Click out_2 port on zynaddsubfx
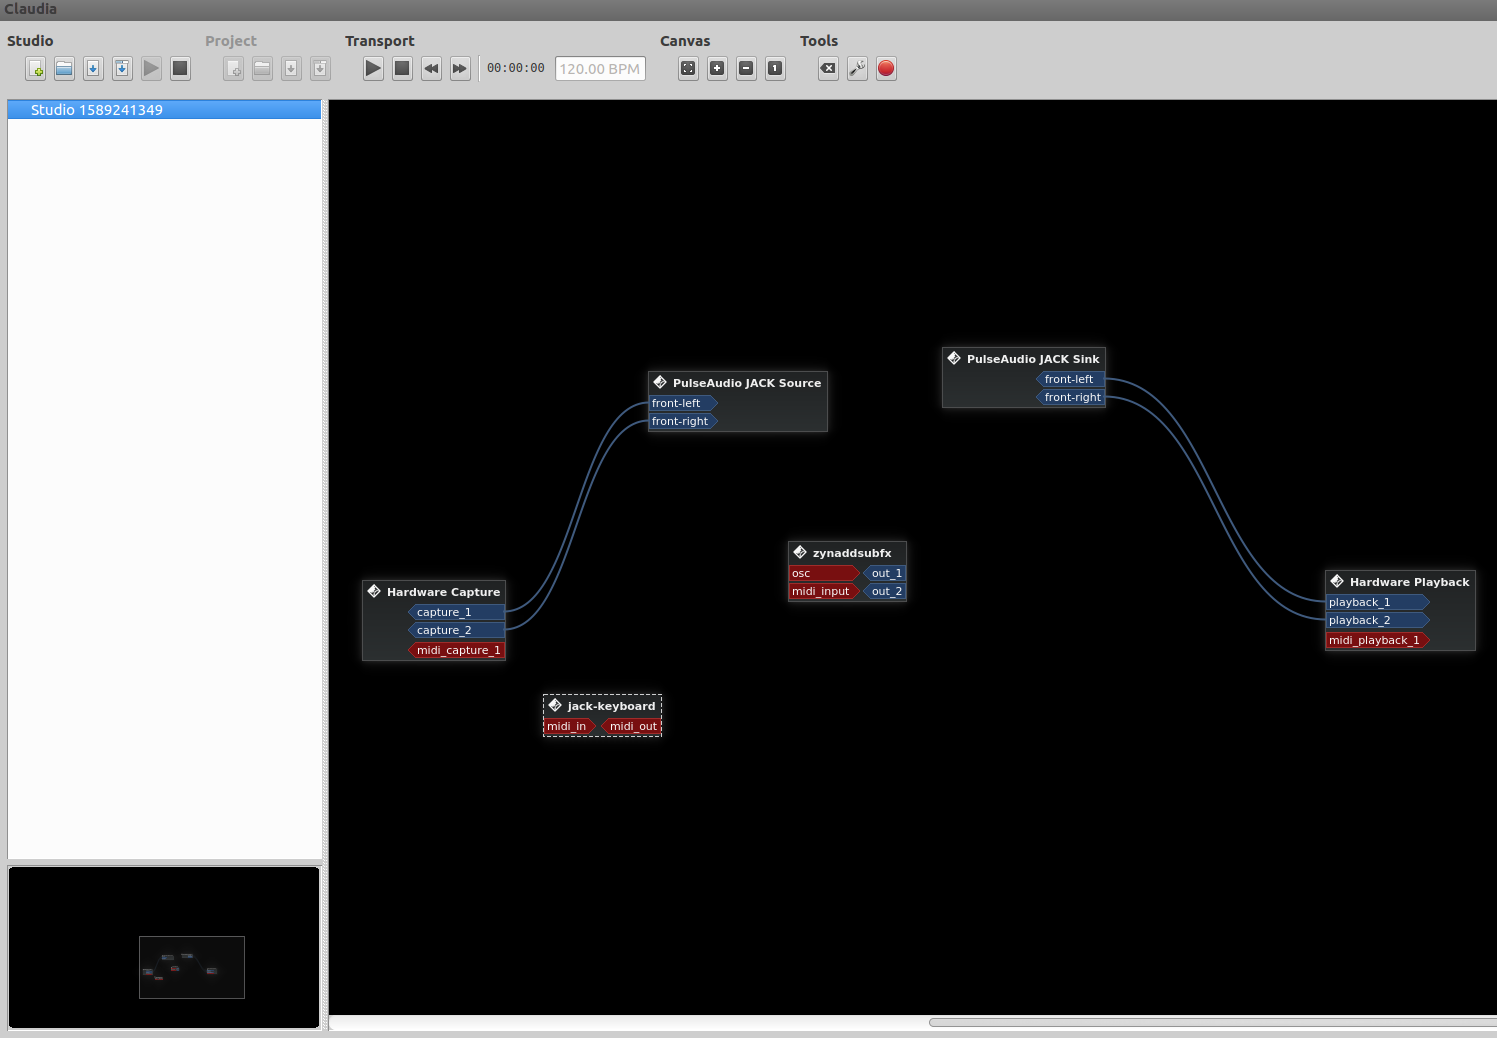 coord(885,591)
